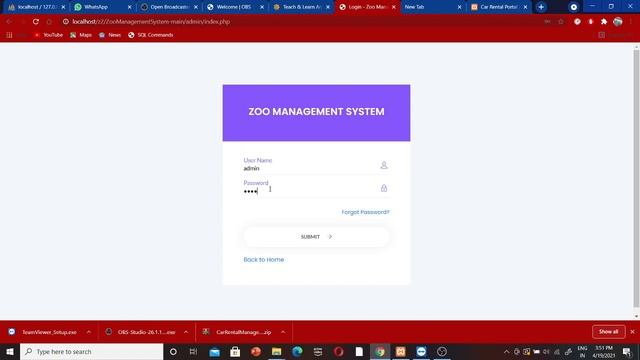Click the page vertical scrollbar

636,178
